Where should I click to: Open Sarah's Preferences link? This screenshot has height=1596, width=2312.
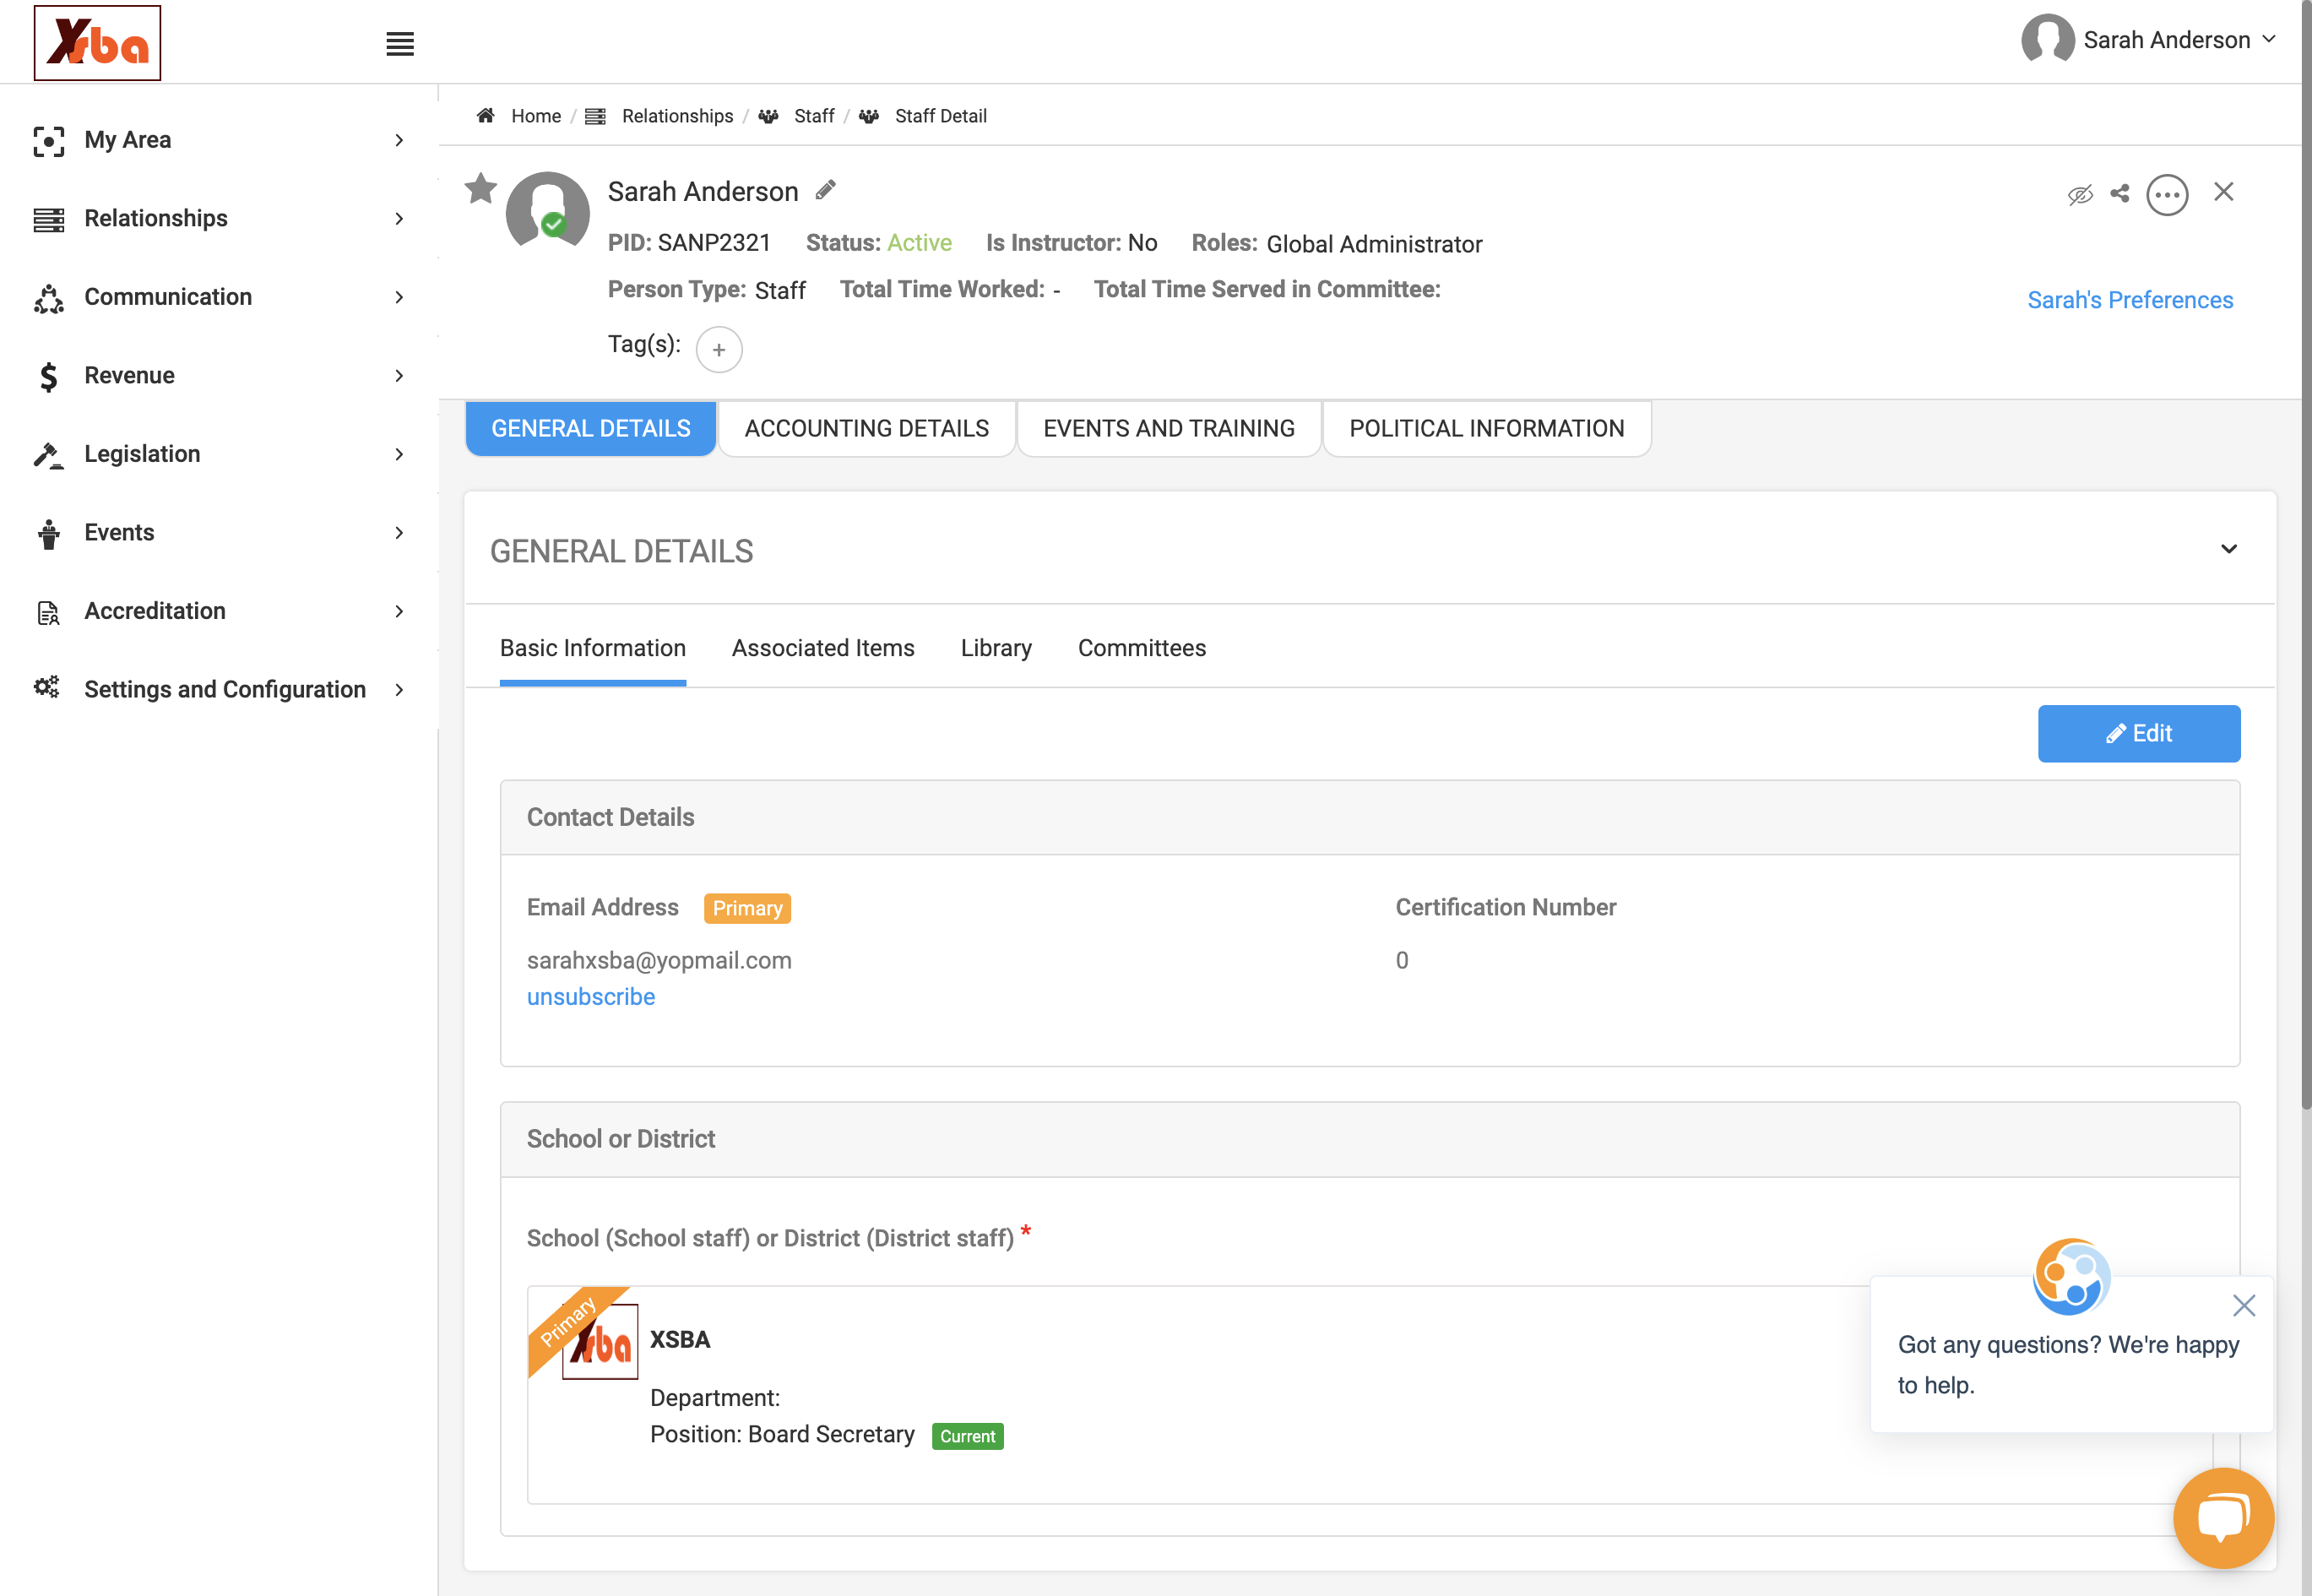(x=2130, y=300)
